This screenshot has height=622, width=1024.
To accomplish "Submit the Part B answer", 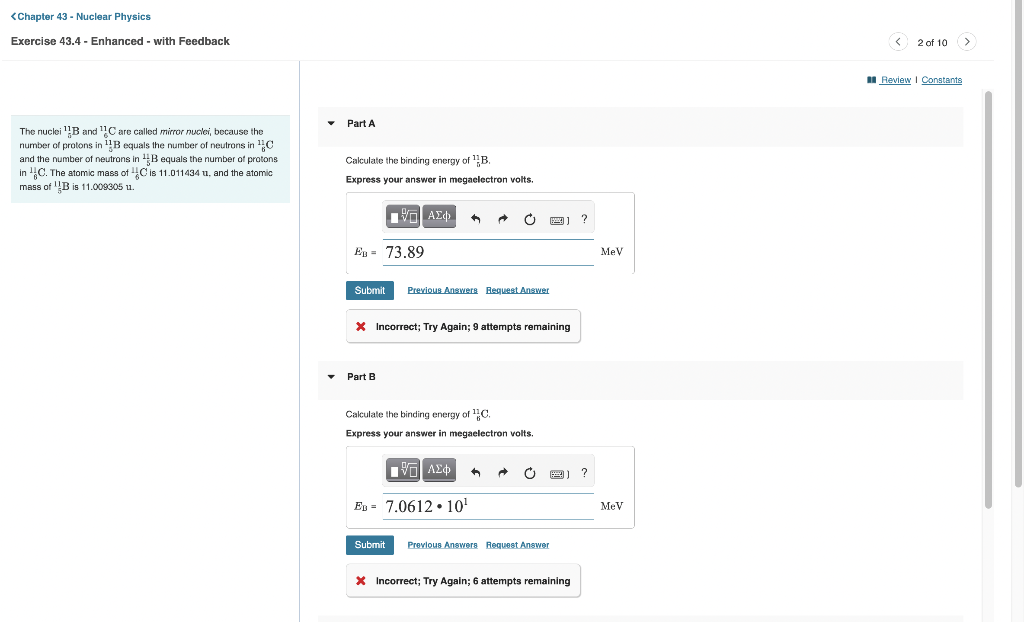I will coord(370,545).
